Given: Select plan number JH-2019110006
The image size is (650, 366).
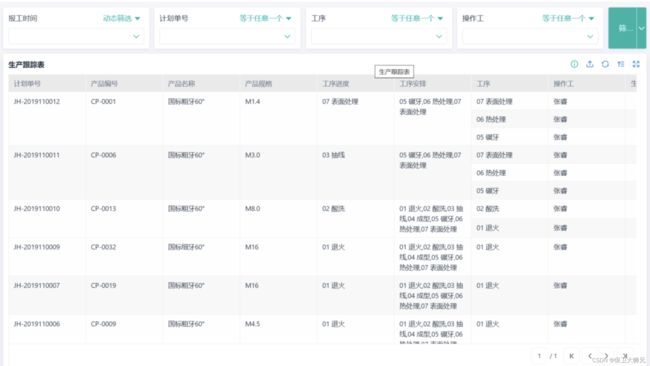Looking at the screenshot, I should coord(36,324).
